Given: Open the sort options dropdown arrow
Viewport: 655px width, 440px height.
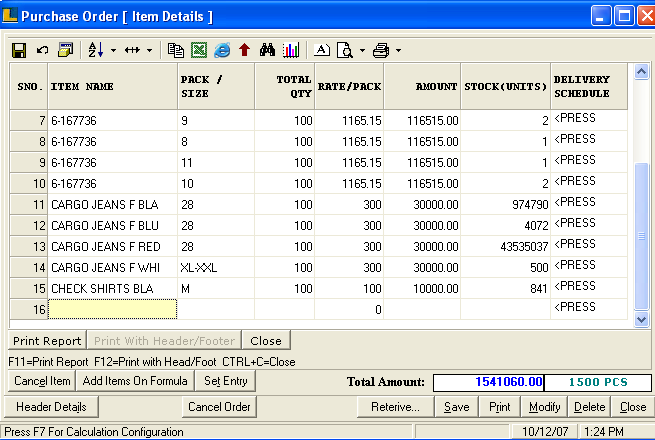Looking at the screenshot, I should tap(113, 51).
